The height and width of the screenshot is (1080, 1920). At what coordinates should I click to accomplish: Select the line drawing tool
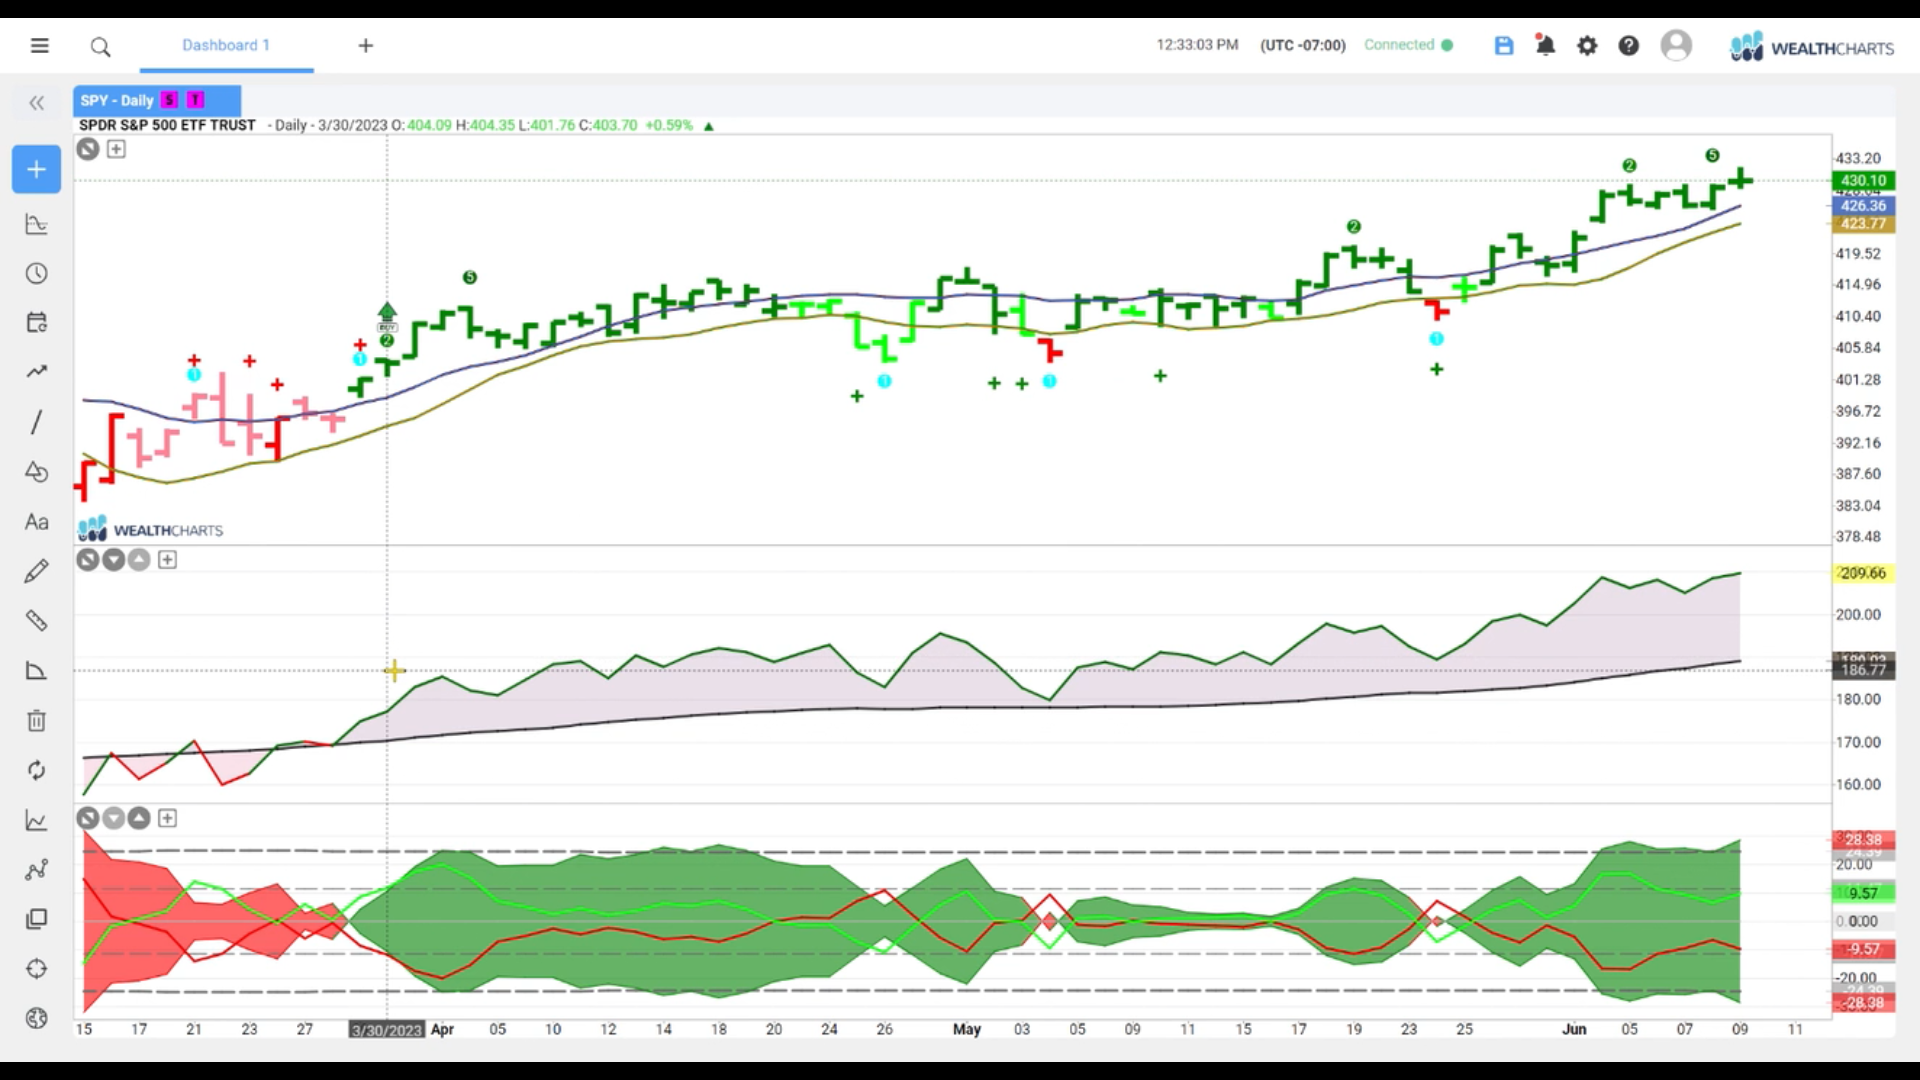click(36, 422)
